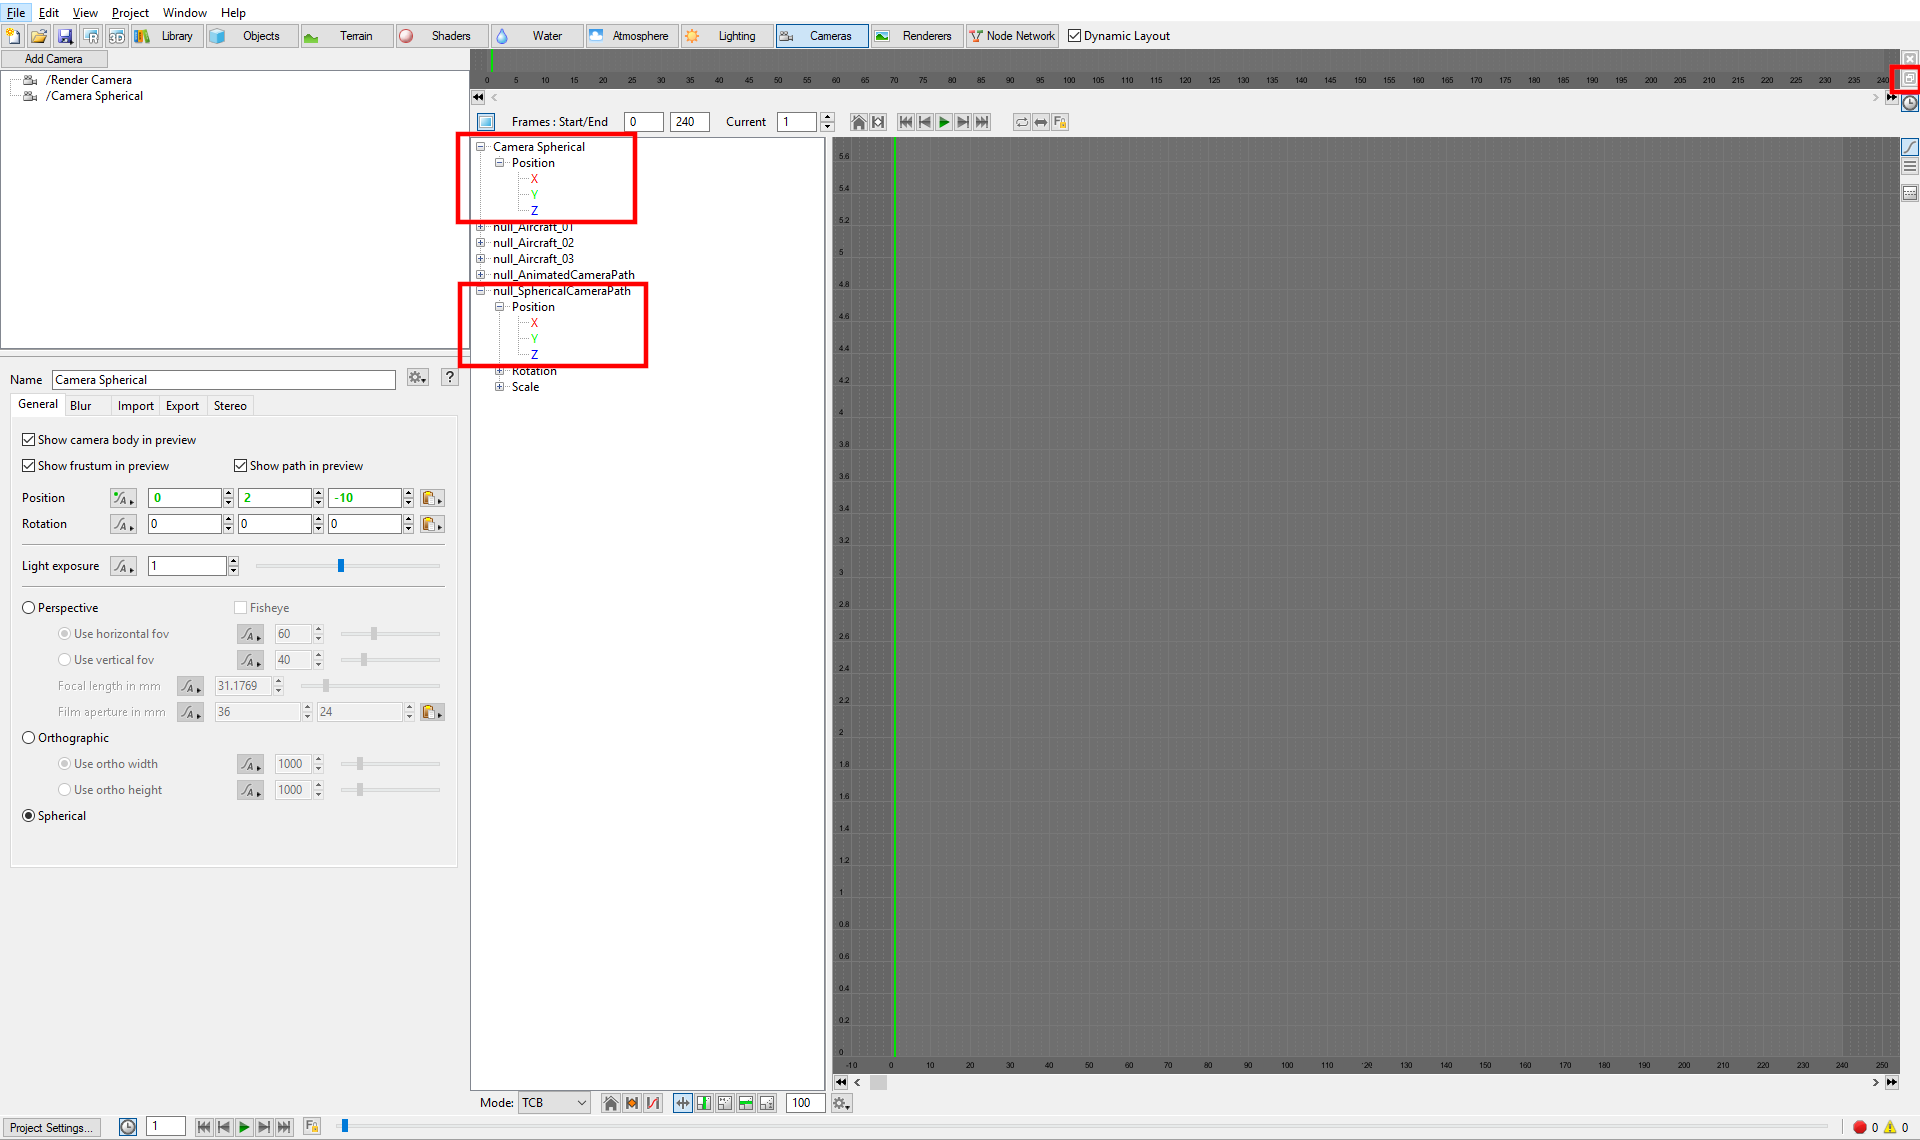Image resolution: width=1920 pixels, height=1140 pixels.
Task: Open the Renderers toolbar section
Action: coord(916,36)
